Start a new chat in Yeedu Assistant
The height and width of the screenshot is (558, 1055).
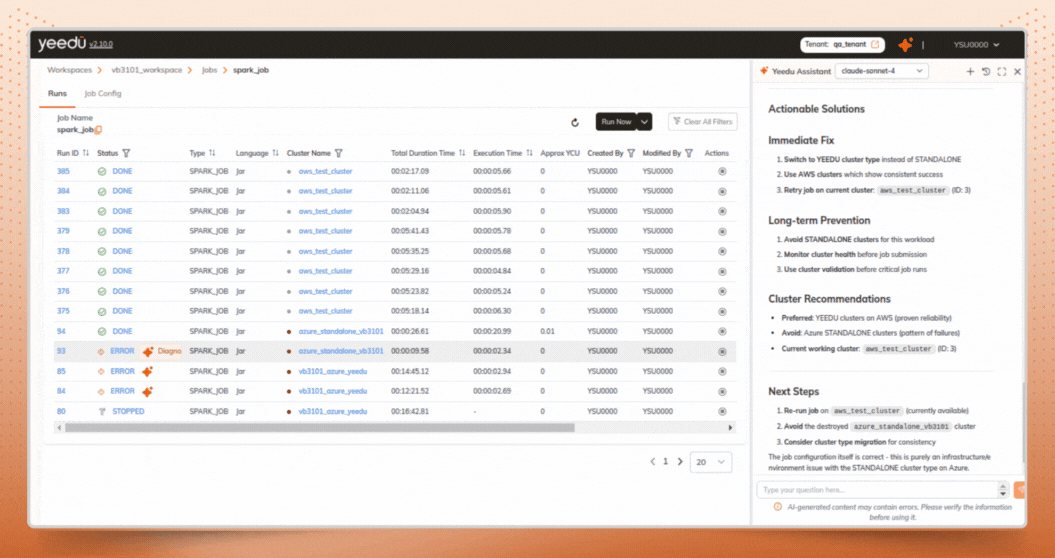pos(970,71)
